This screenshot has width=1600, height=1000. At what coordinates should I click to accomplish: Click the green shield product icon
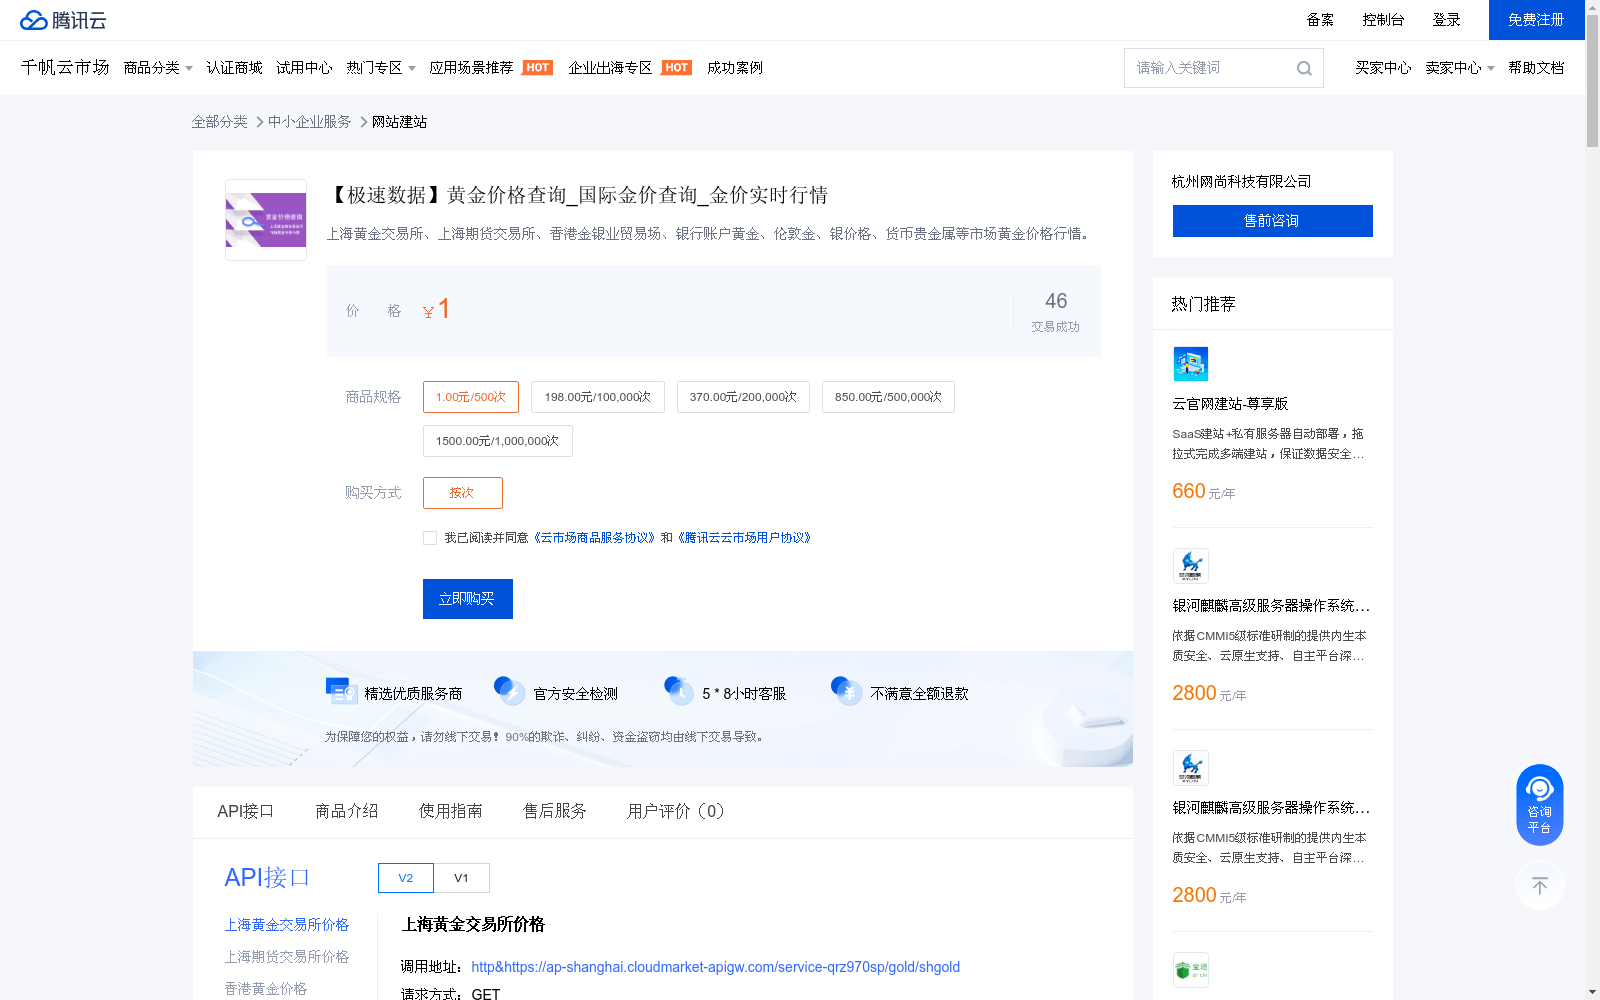coord(1191,970)
